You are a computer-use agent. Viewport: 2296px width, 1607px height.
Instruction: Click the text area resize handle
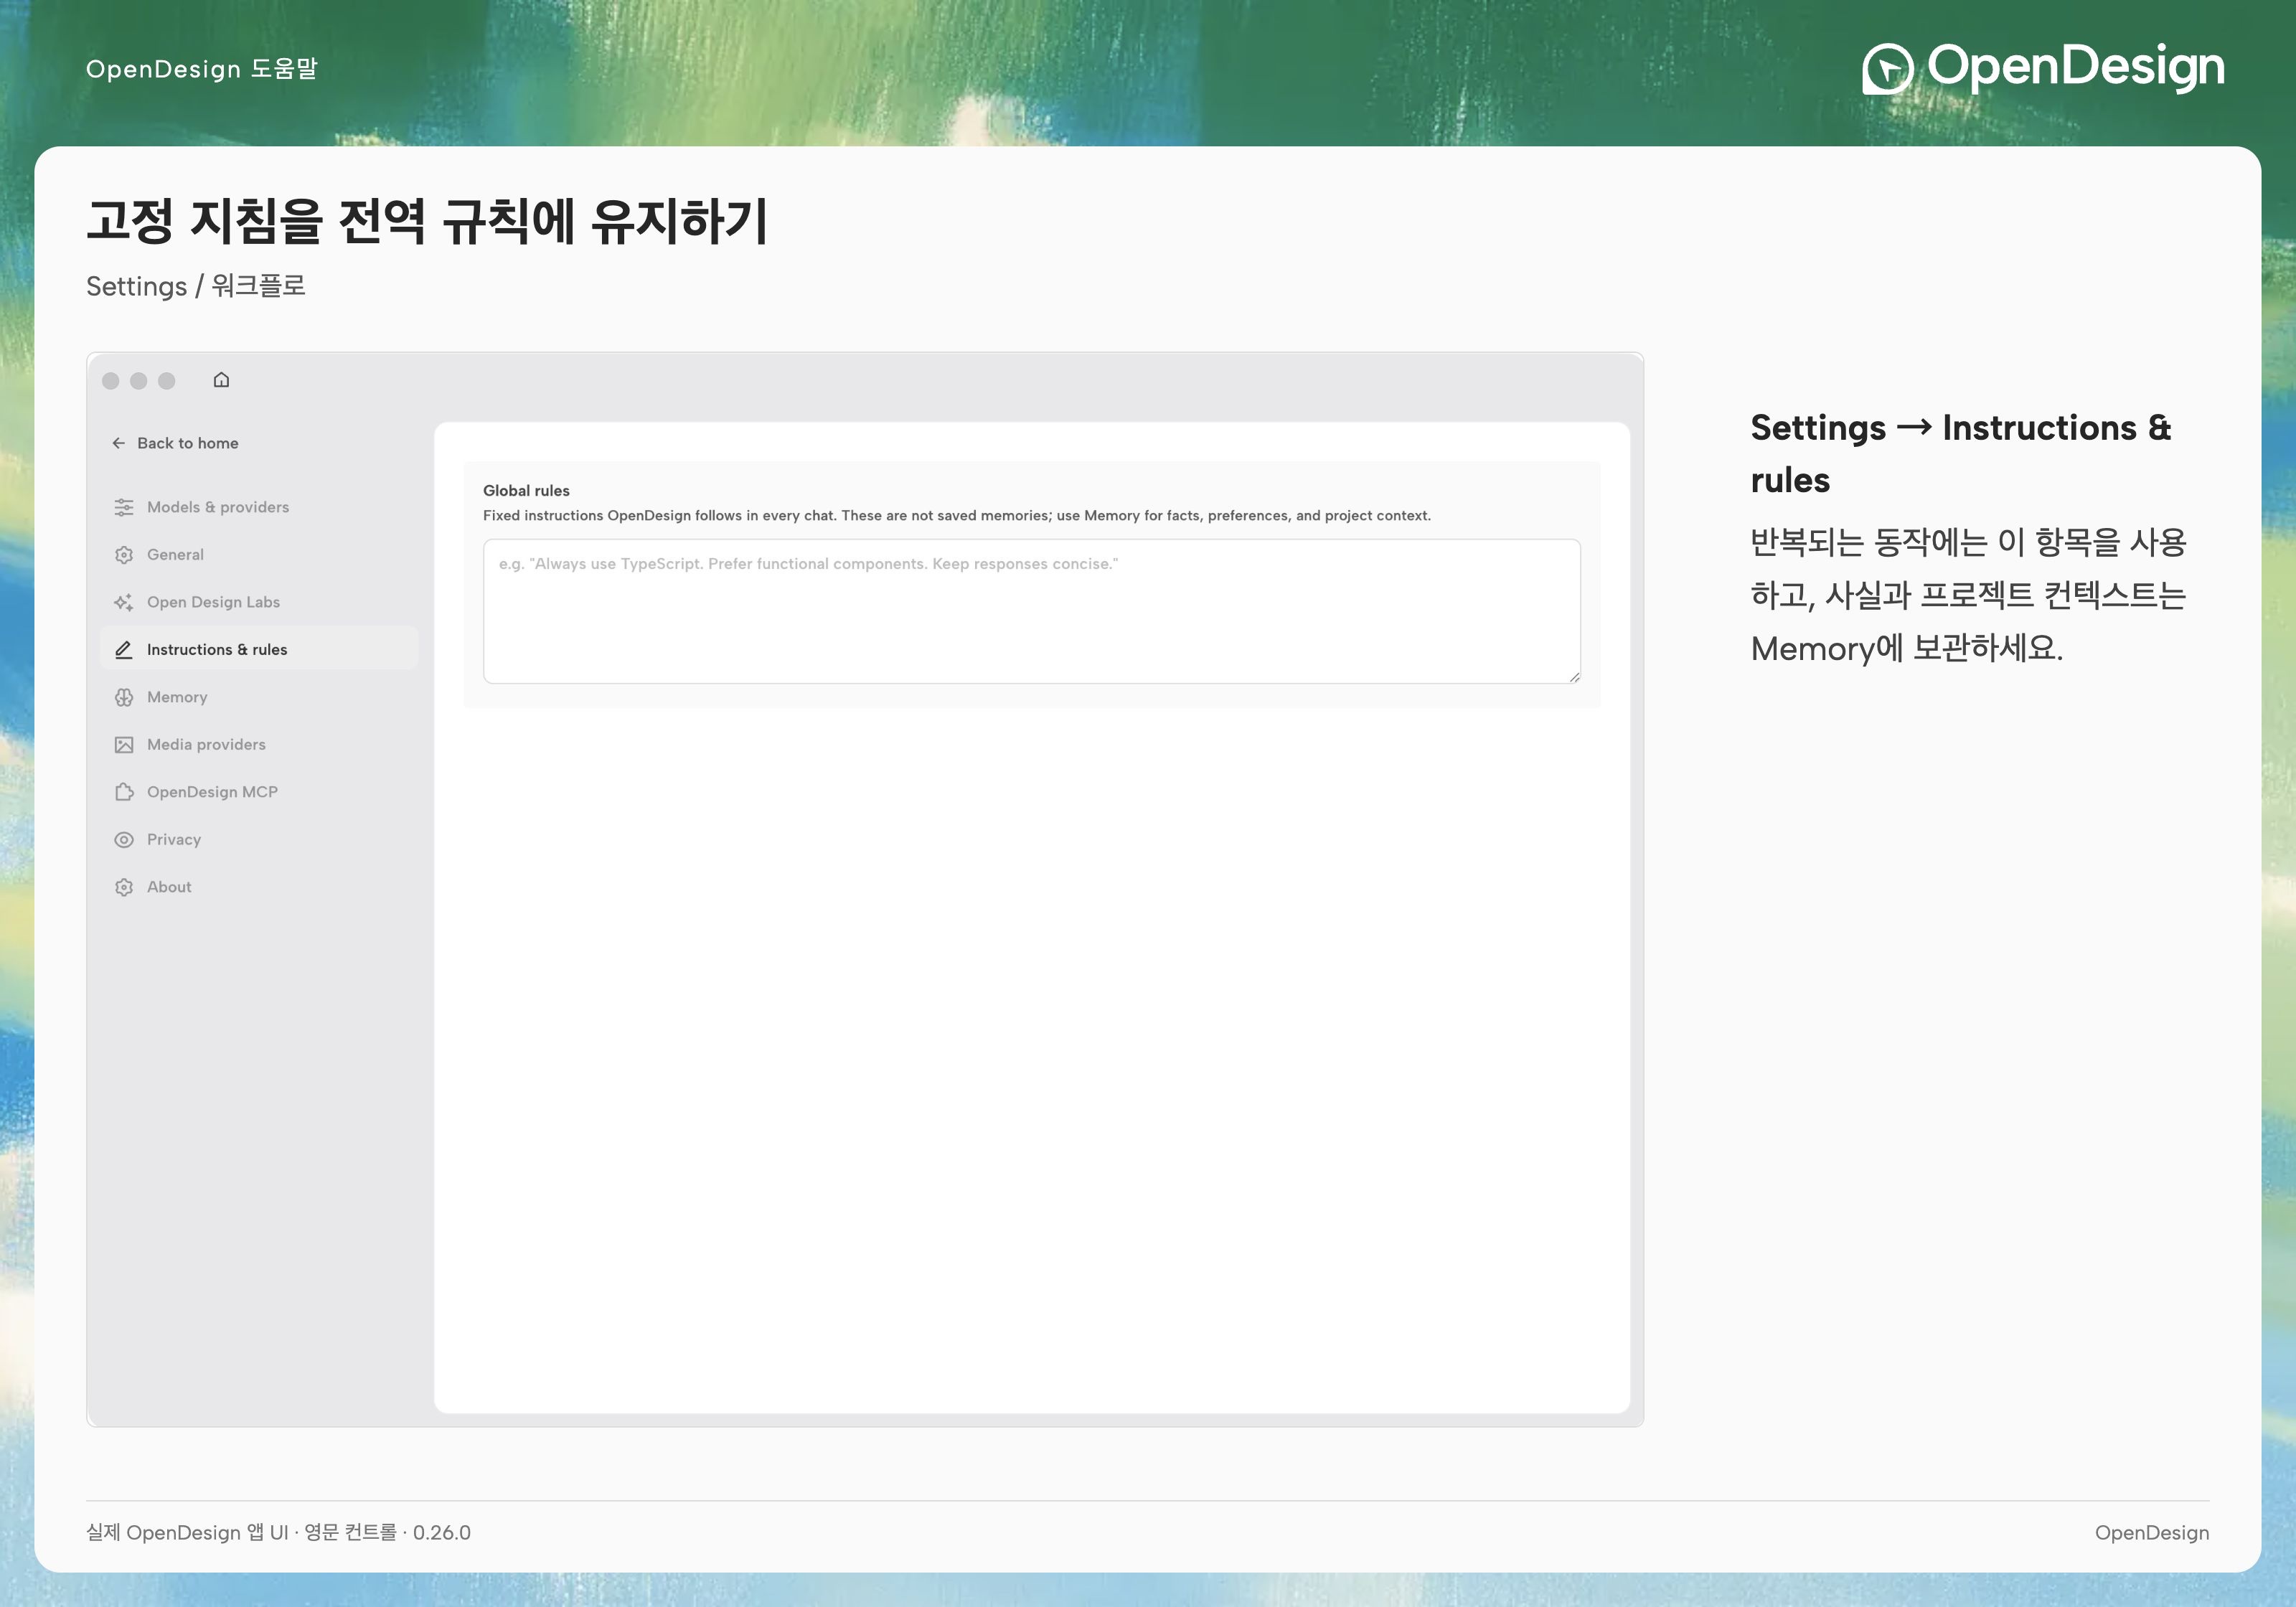point(1574,677)
